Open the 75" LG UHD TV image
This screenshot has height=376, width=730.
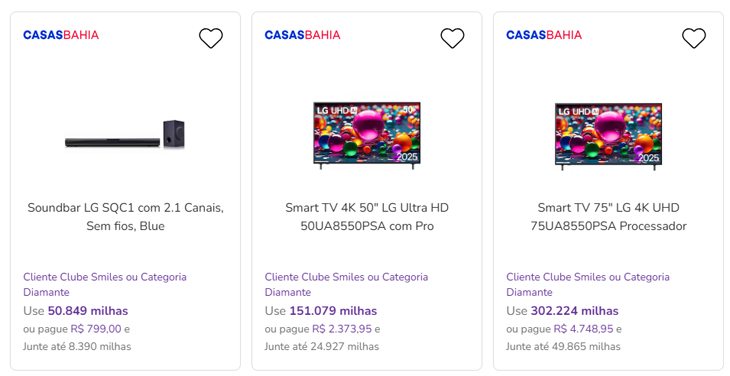coord(608,136)
